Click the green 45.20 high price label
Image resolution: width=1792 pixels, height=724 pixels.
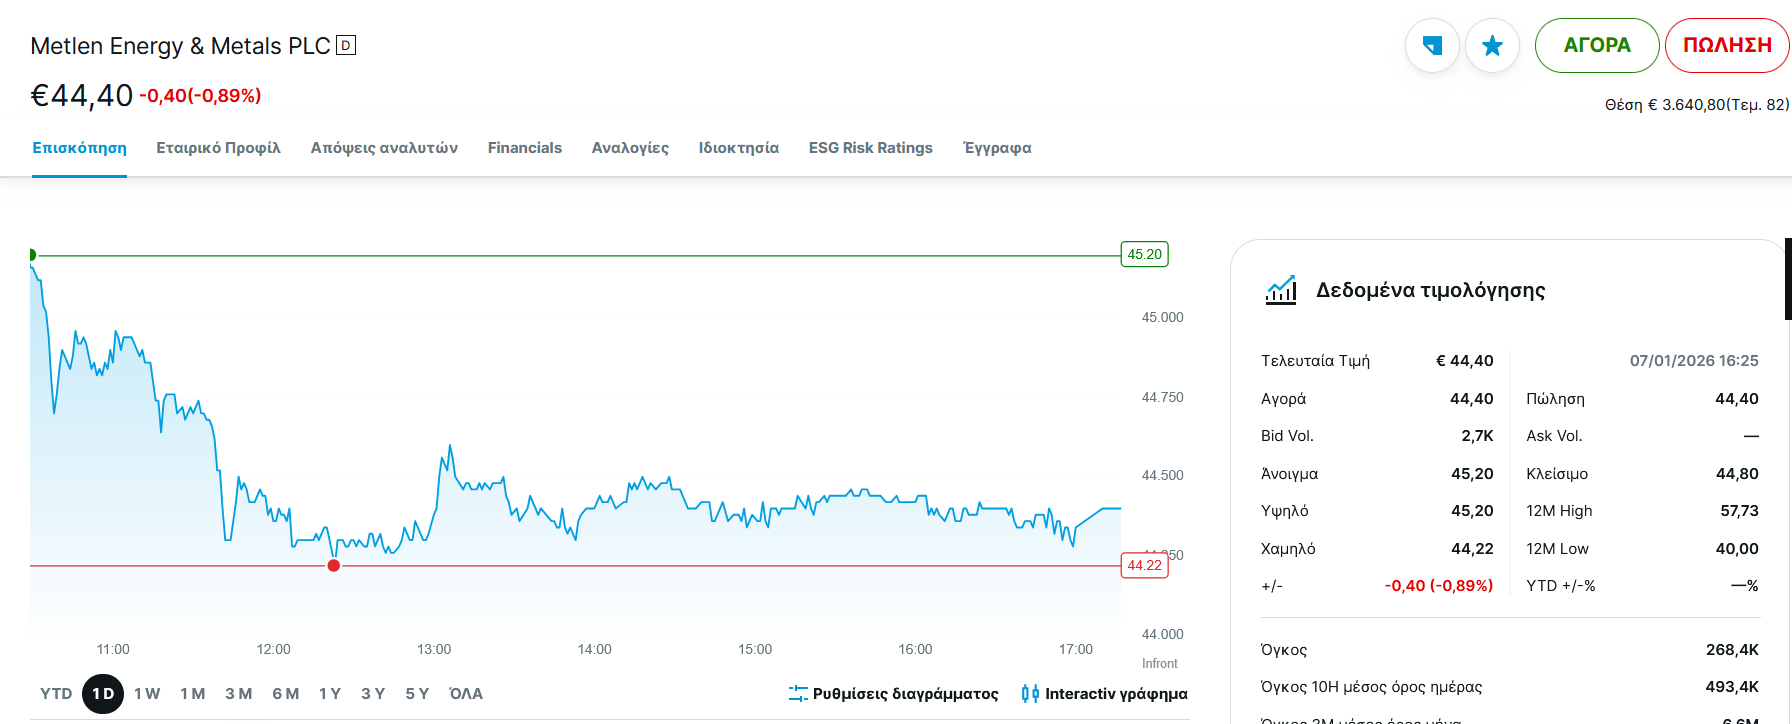tap(1144, 255)
